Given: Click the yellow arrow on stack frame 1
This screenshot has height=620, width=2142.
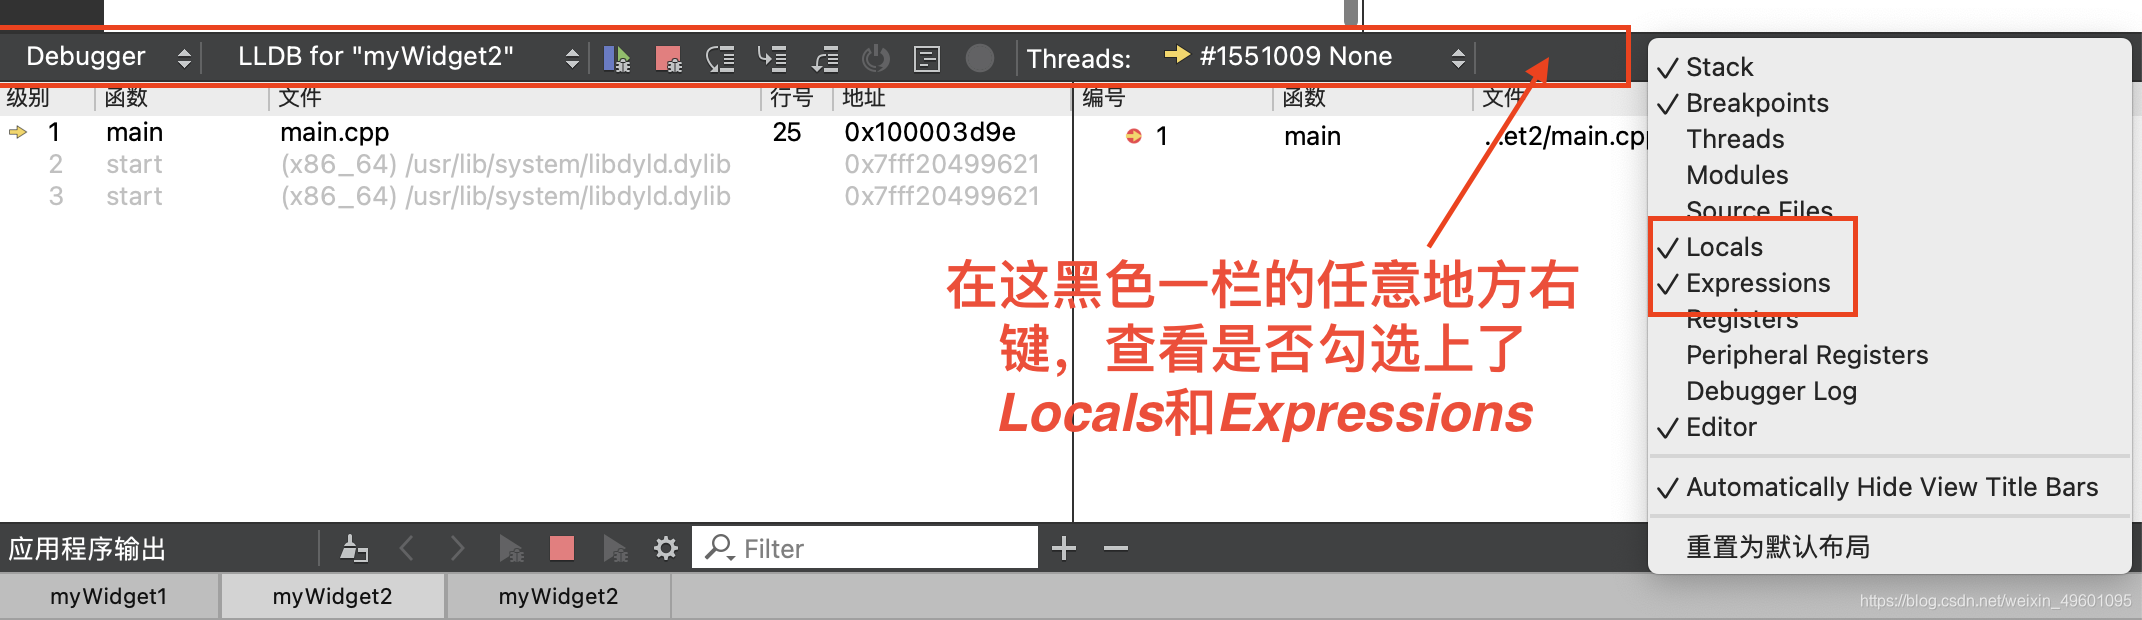Looking at the screenshot, I should pyautogui.click(x=18, y=132).
